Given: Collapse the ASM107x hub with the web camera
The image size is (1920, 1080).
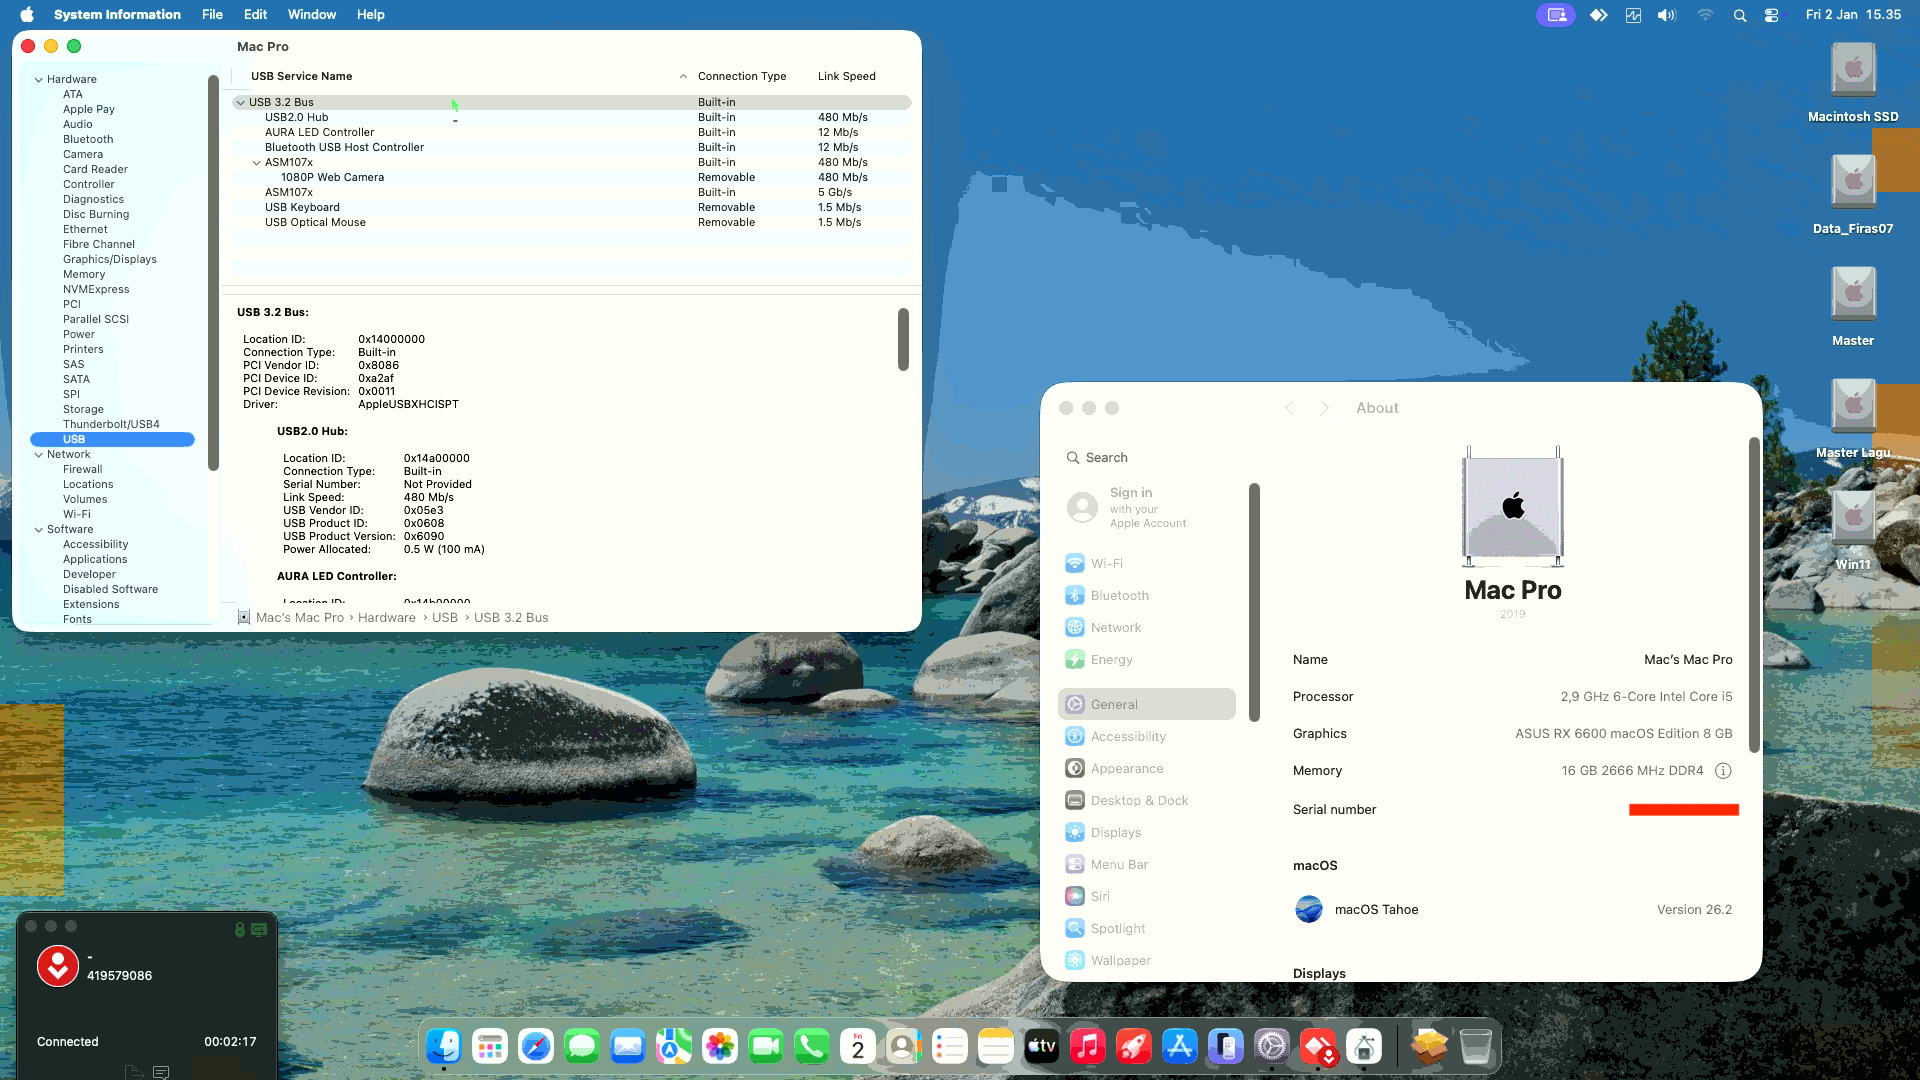Looking at the screenshot, I should tap(257, 163).
